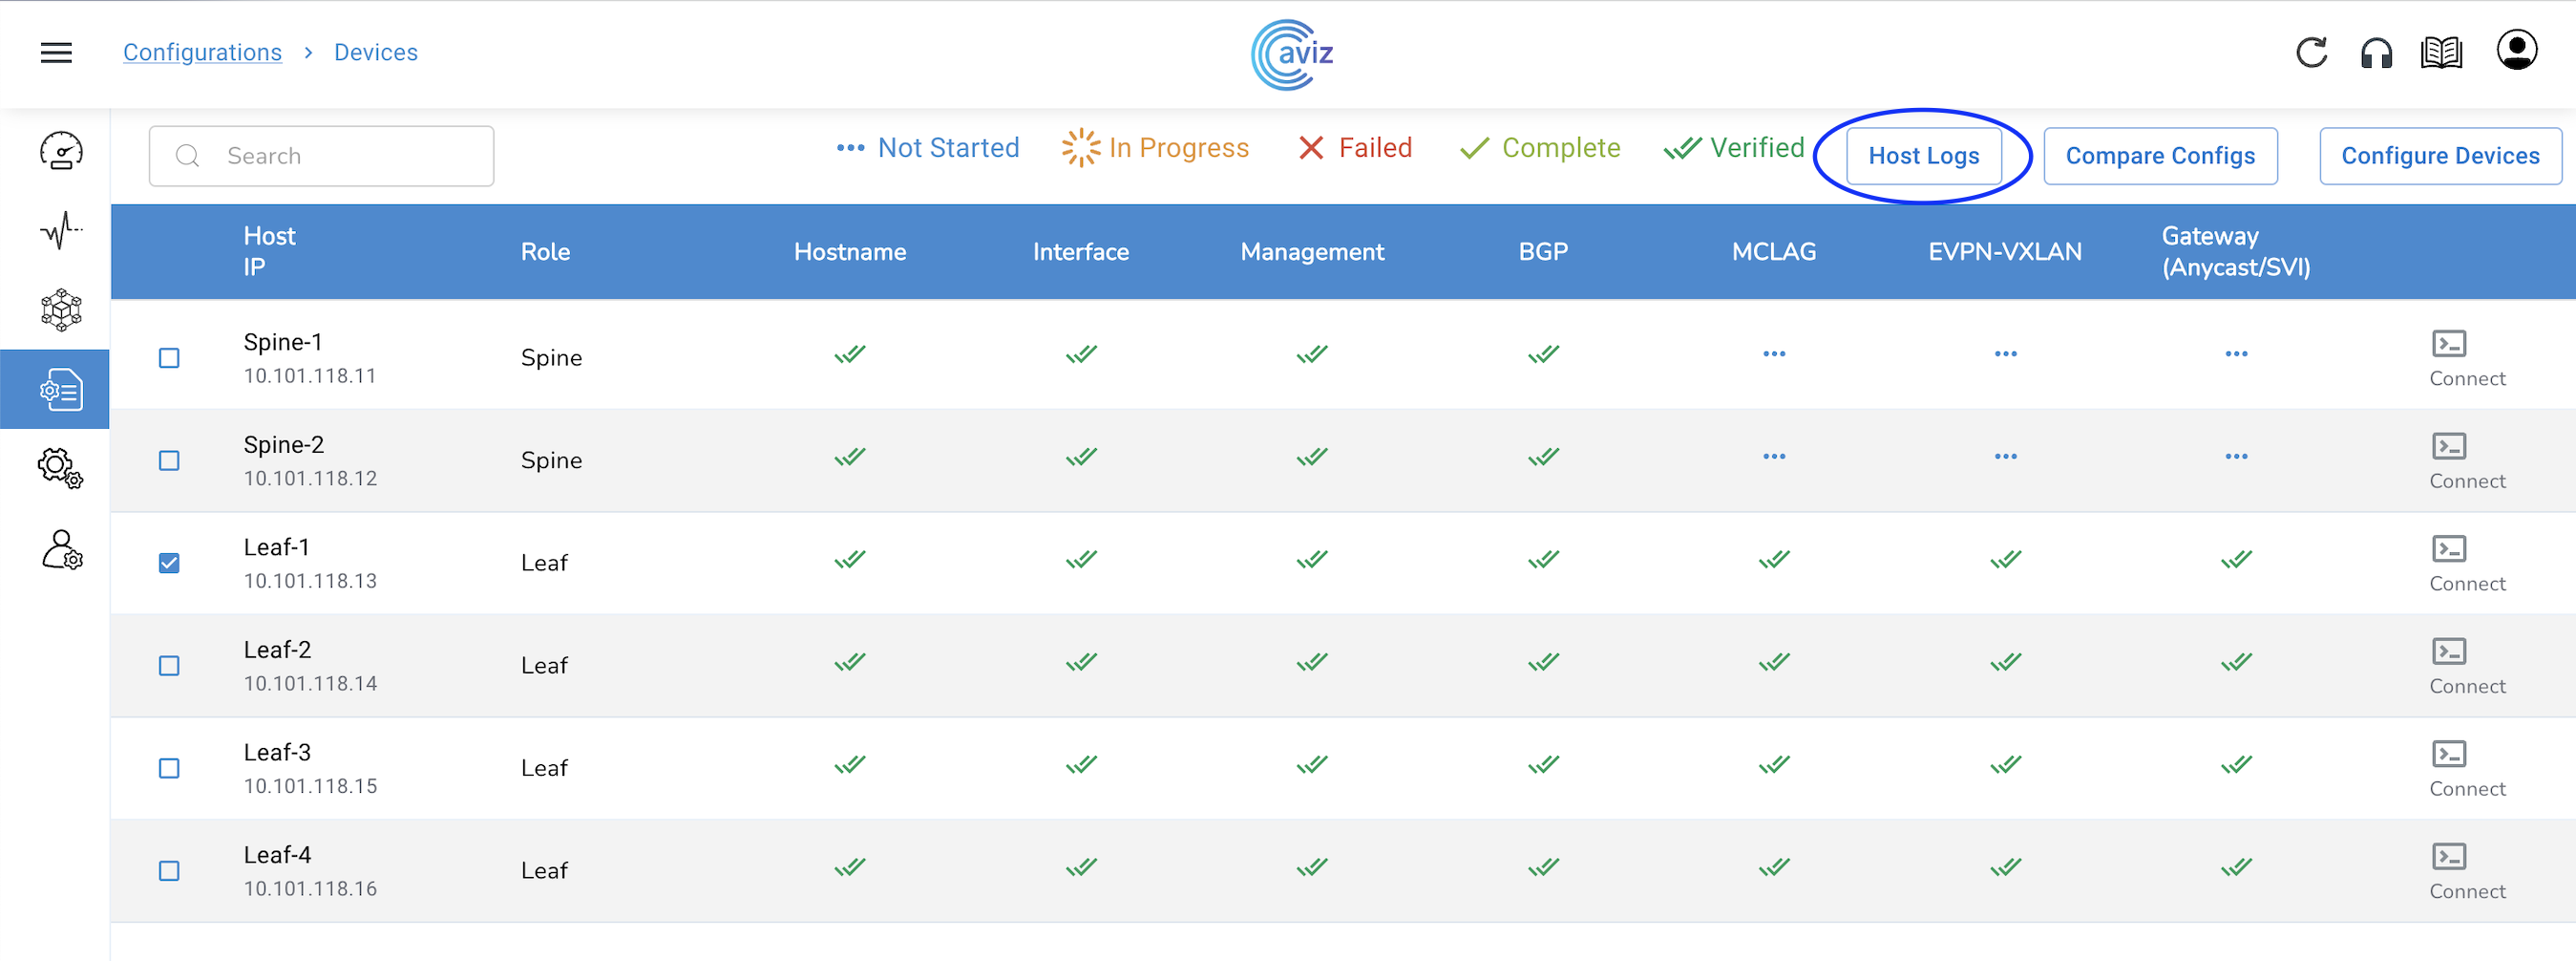
Task: Open the user profile icon
Action: pos(2516,51)
